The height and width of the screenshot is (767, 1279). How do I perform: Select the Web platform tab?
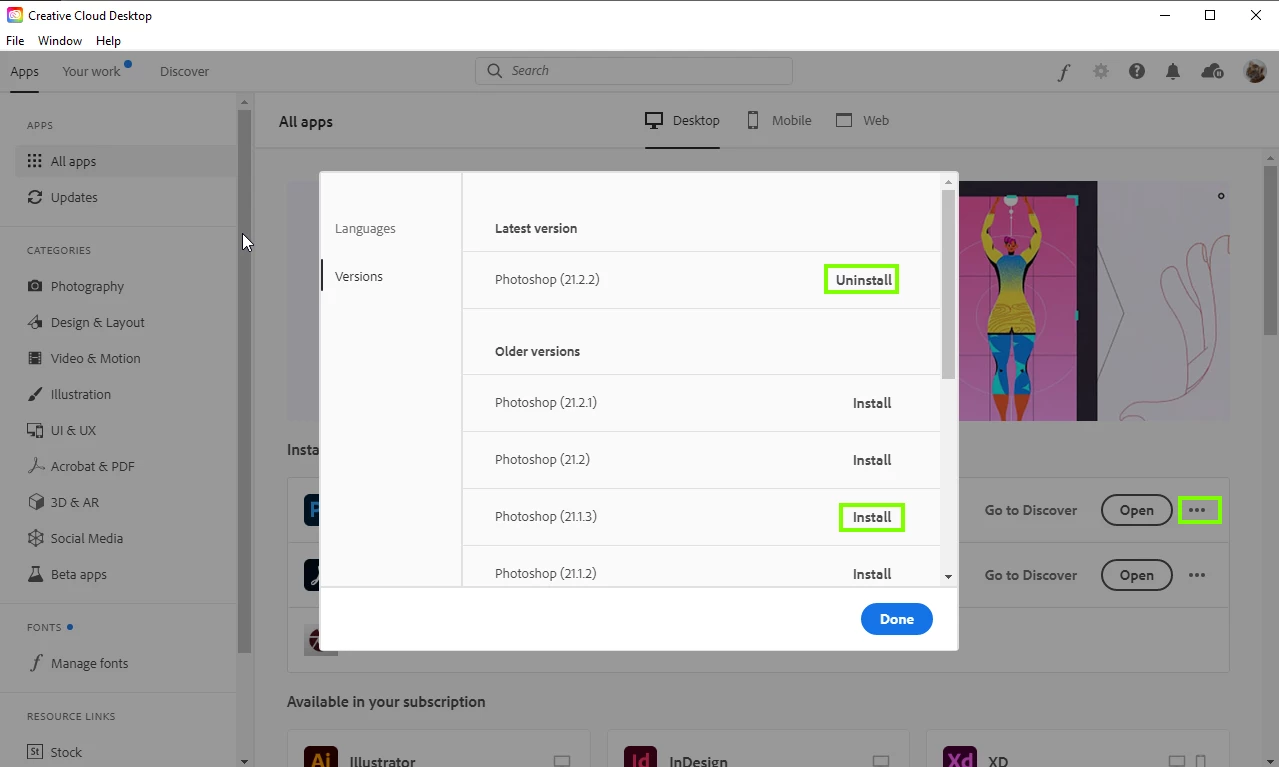coord(862,121)
